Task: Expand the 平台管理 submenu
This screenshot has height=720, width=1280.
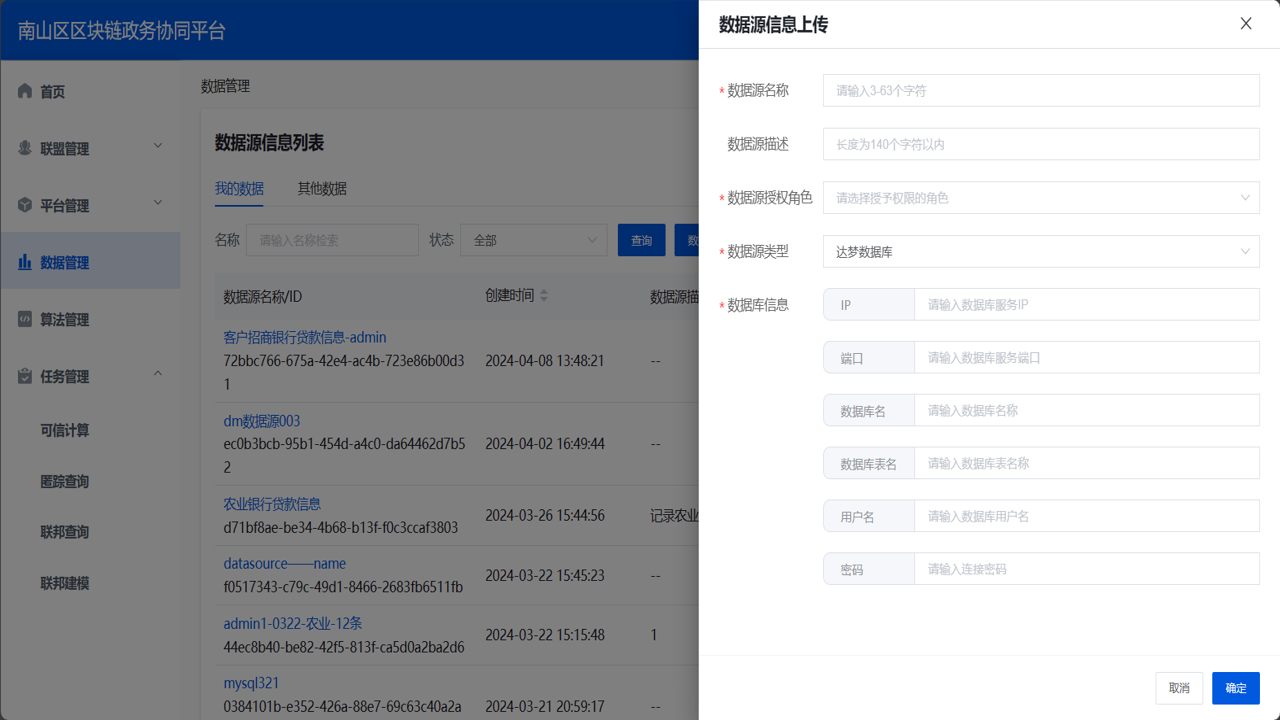Action: [x=158, y=204]
